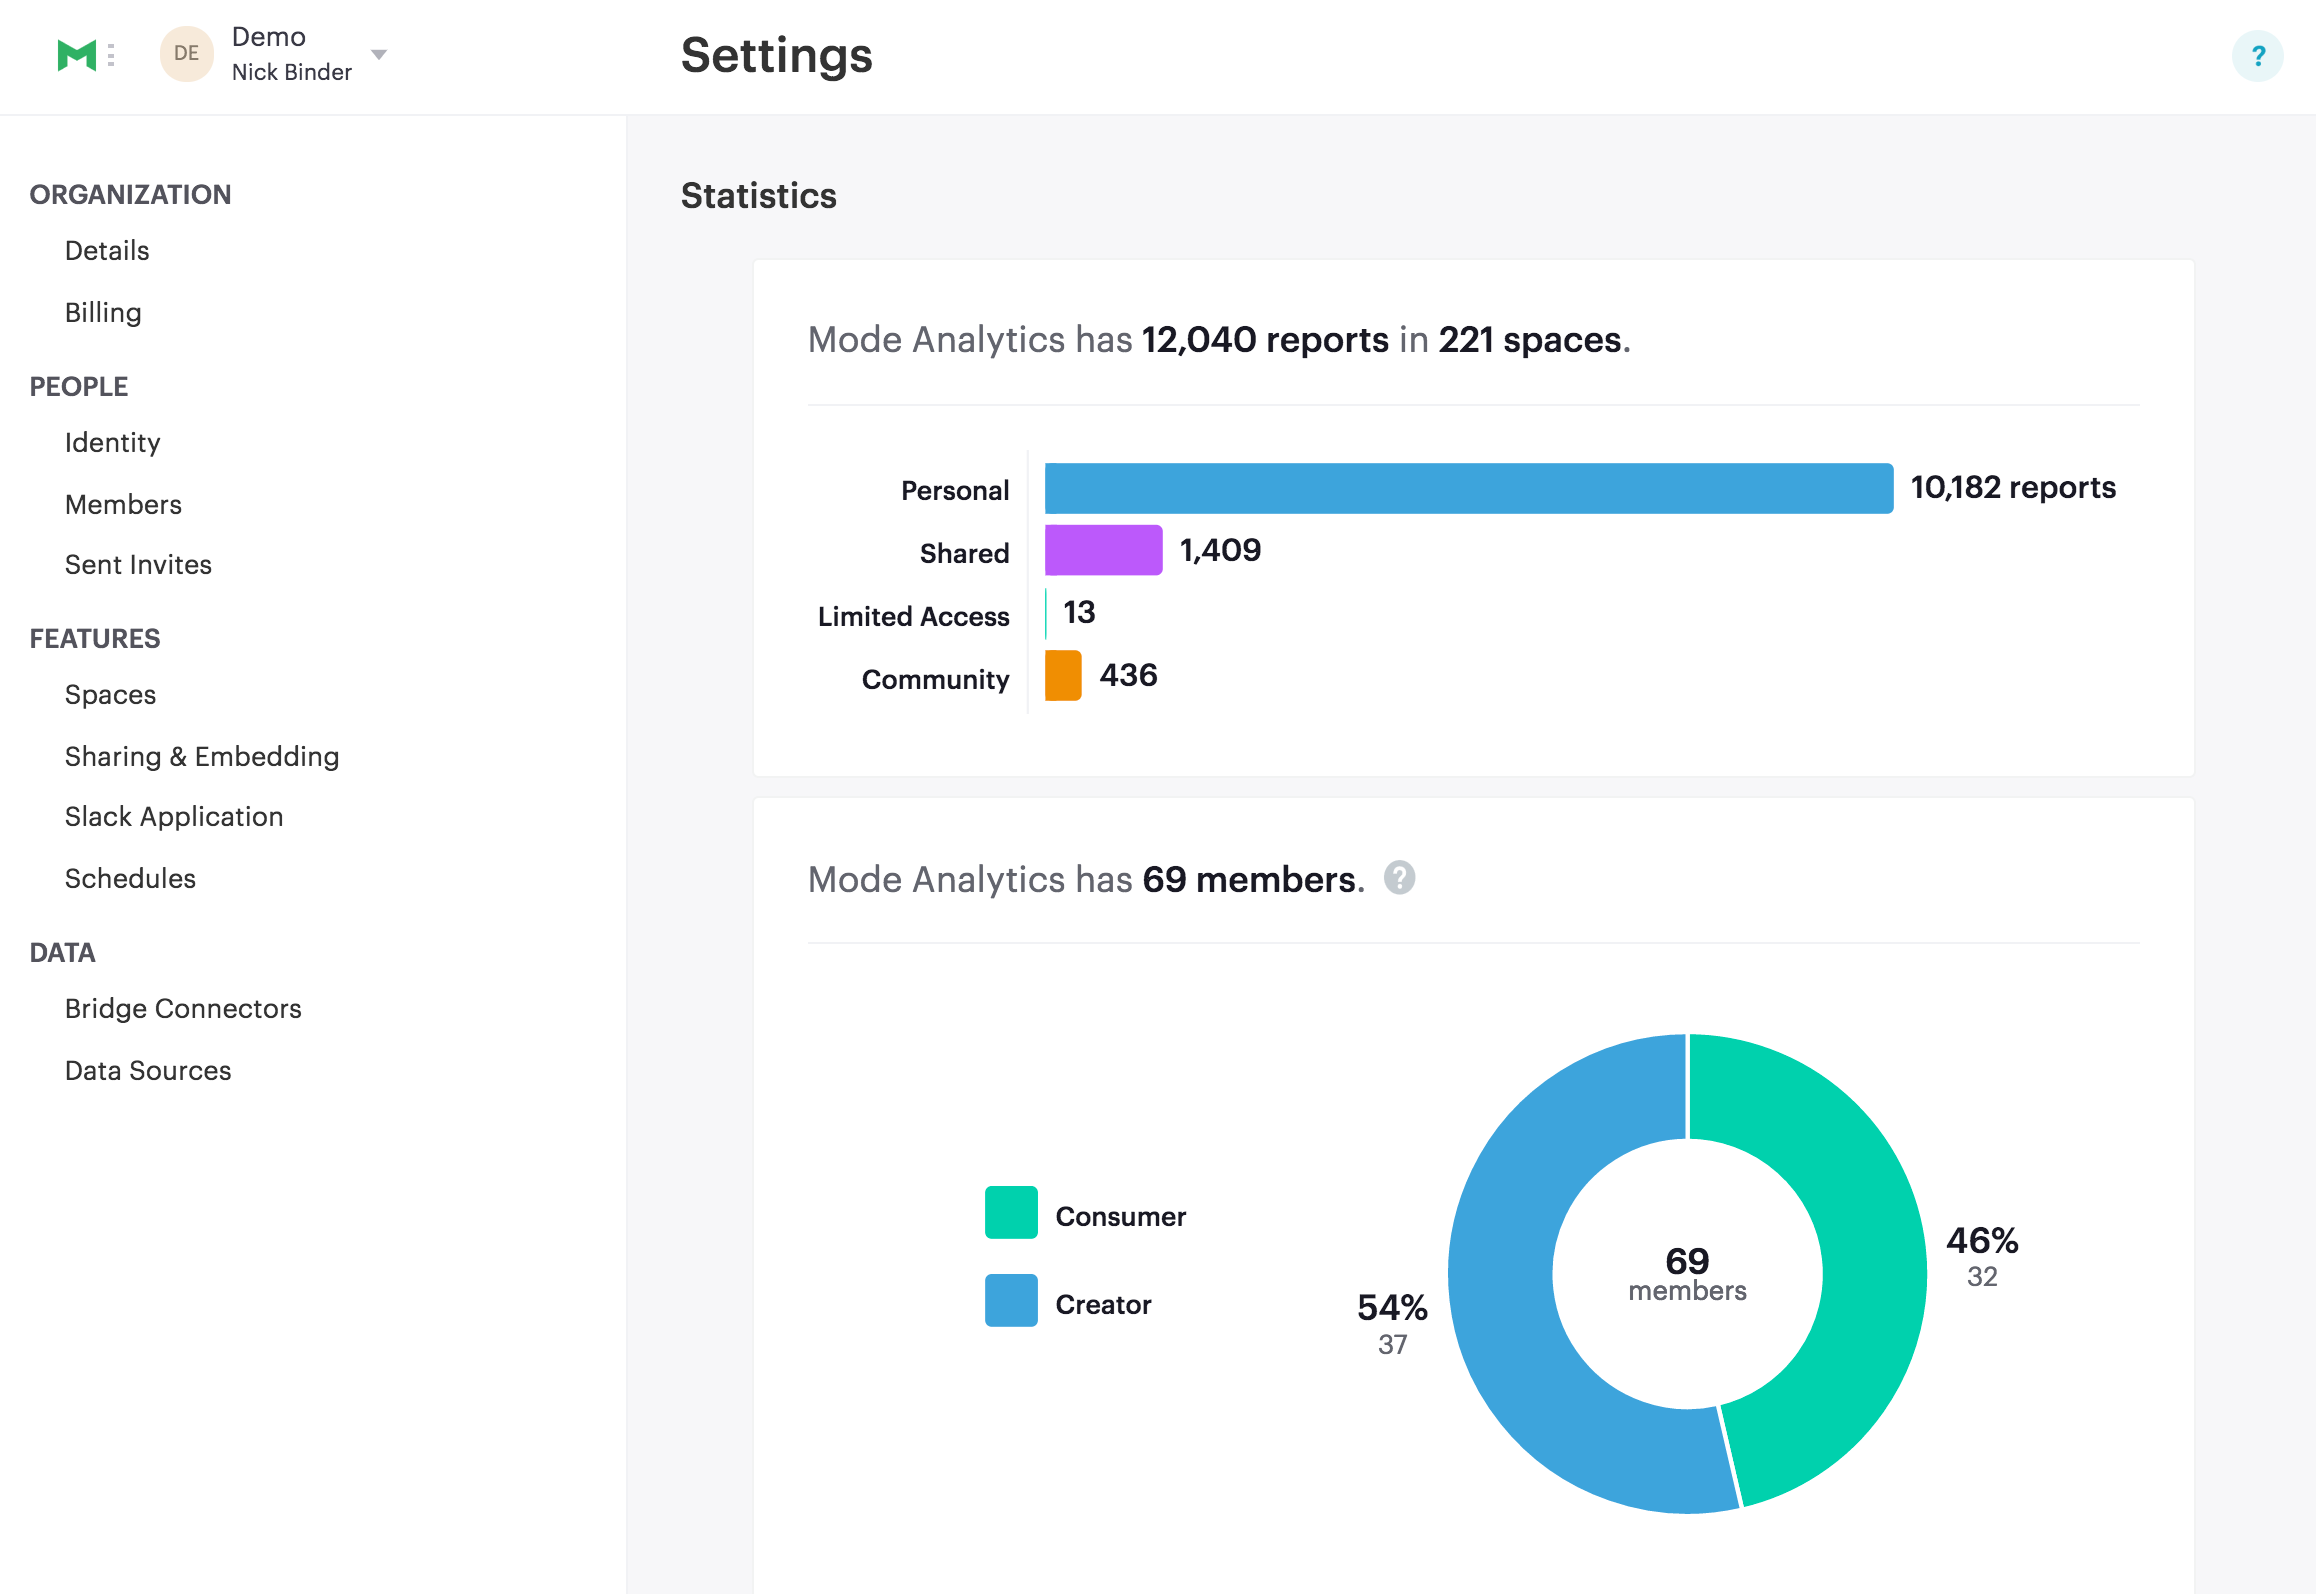Click the blue Creator legend swatch
The width and height of the screenshot is (2316, 1594).
(1011, 1300)
